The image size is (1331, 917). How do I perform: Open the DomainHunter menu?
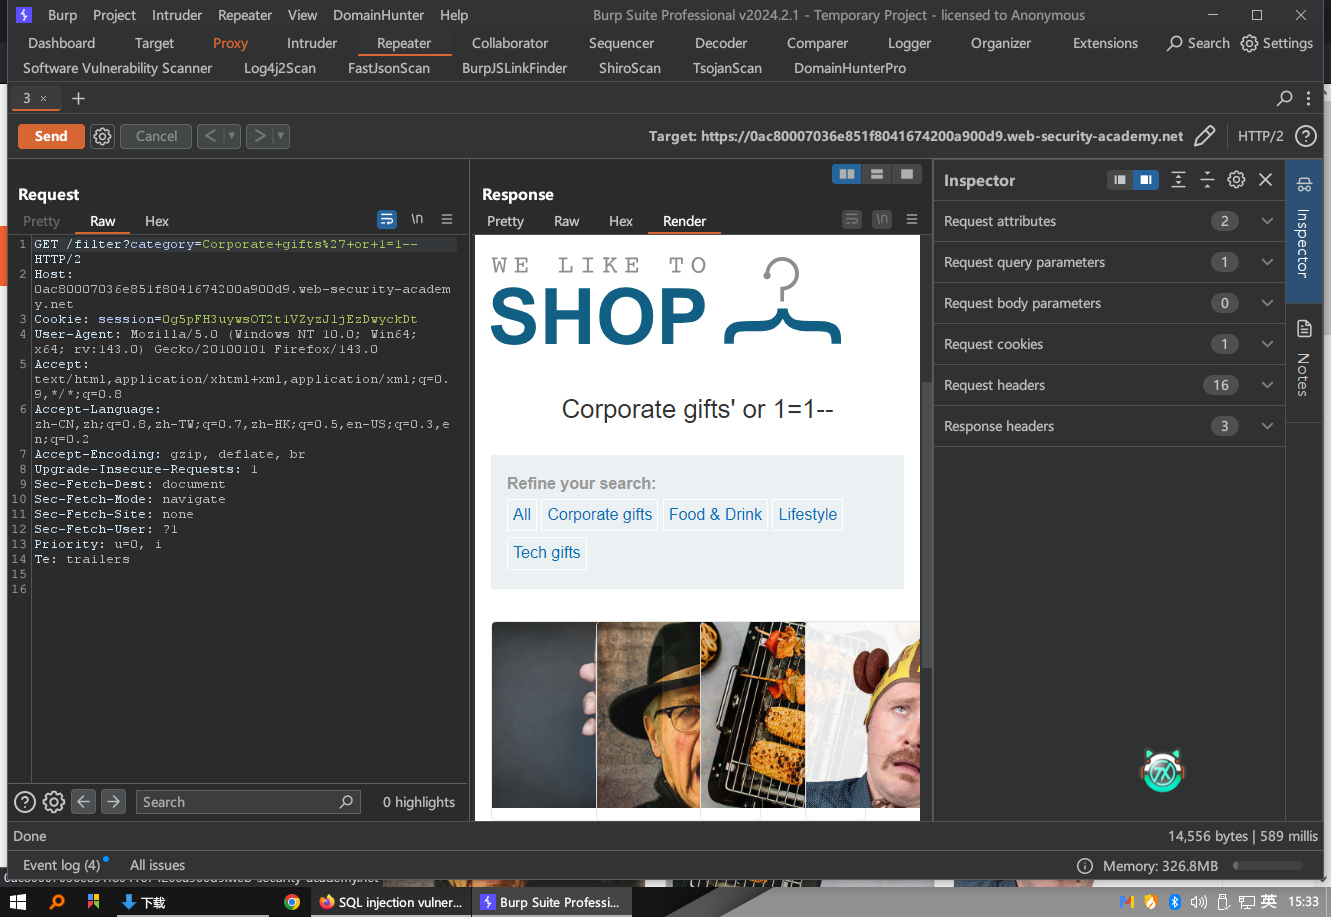379,15
